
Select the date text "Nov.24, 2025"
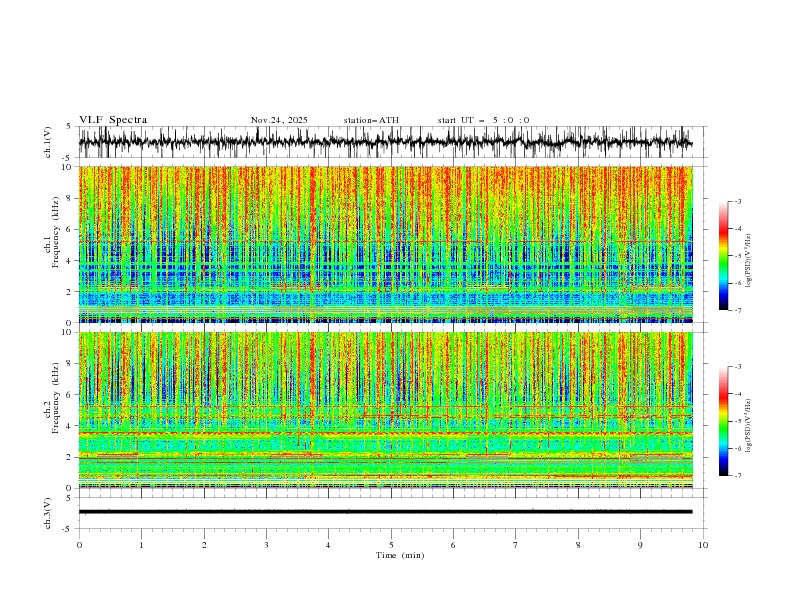(x=279, y=120)
